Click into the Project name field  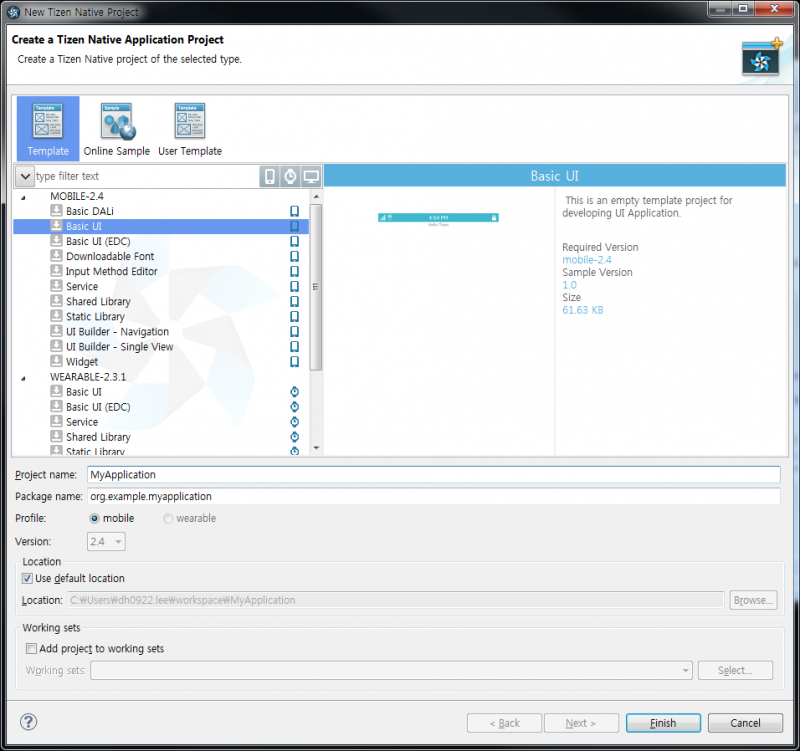432,475
